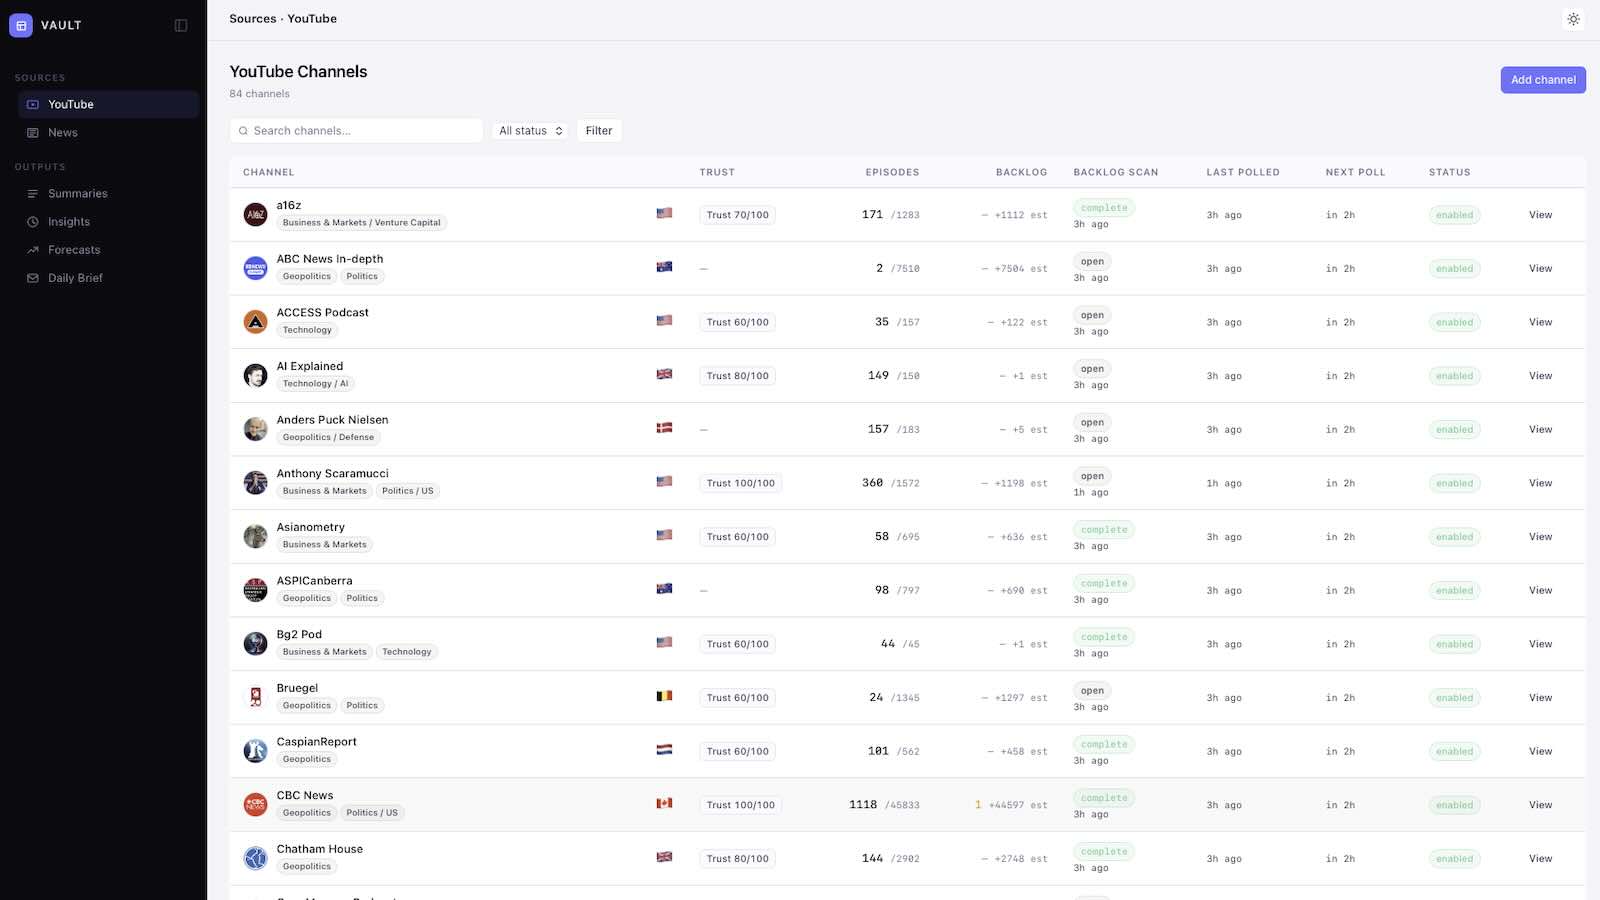Click the Danish flag for Anders Puck Nielsen
The height and width of the screenshot is (900, 1600).
pos(664,428)
